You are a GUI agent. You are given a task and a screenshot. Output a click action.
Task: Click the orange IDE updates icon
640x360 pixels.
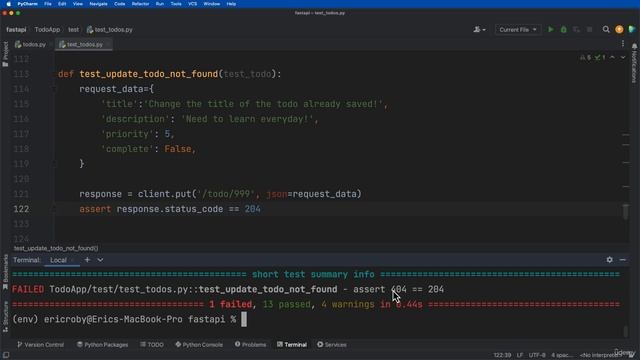point(619,29)
